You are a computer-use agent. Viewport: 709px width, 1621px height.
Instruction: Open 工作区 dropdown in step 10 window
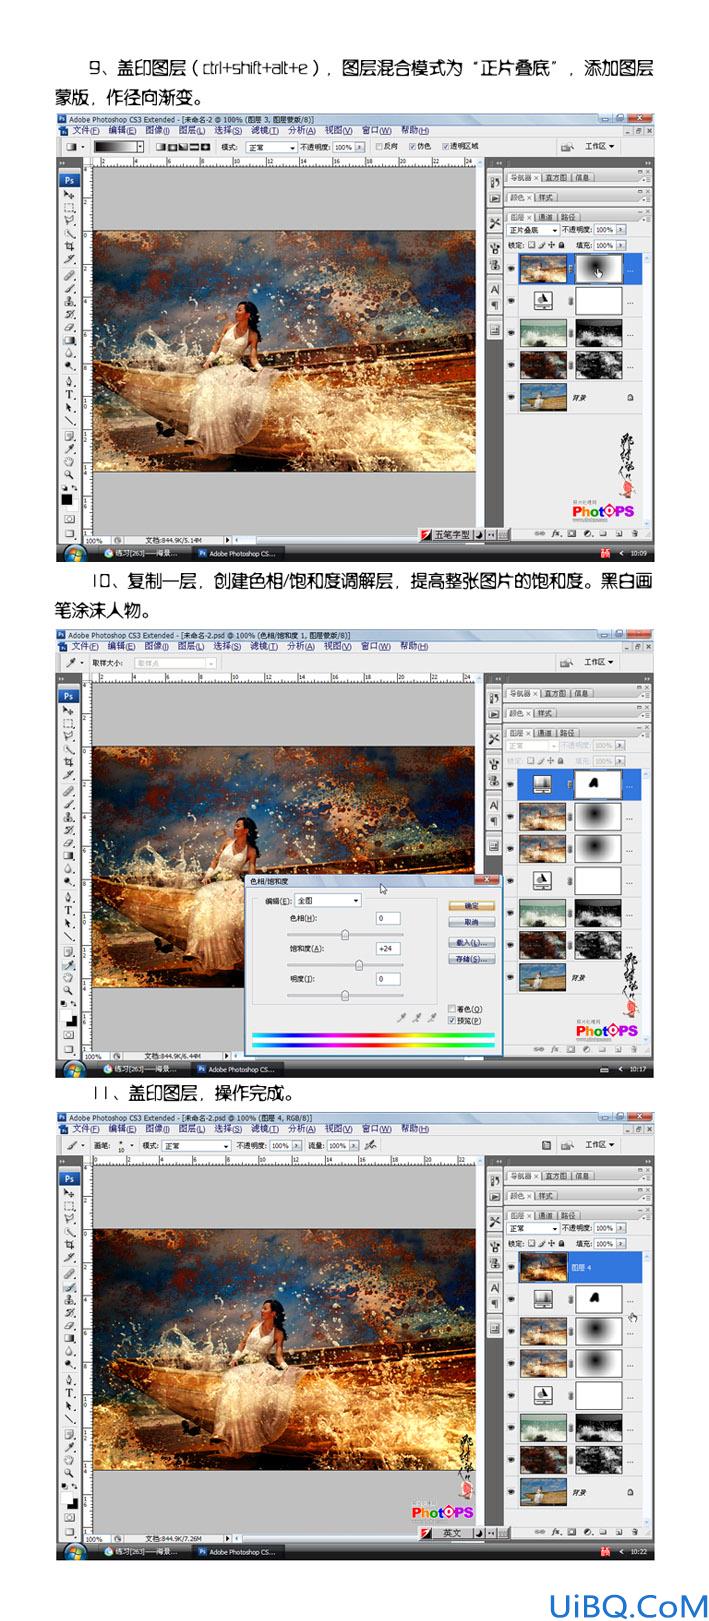pos(597,661)
